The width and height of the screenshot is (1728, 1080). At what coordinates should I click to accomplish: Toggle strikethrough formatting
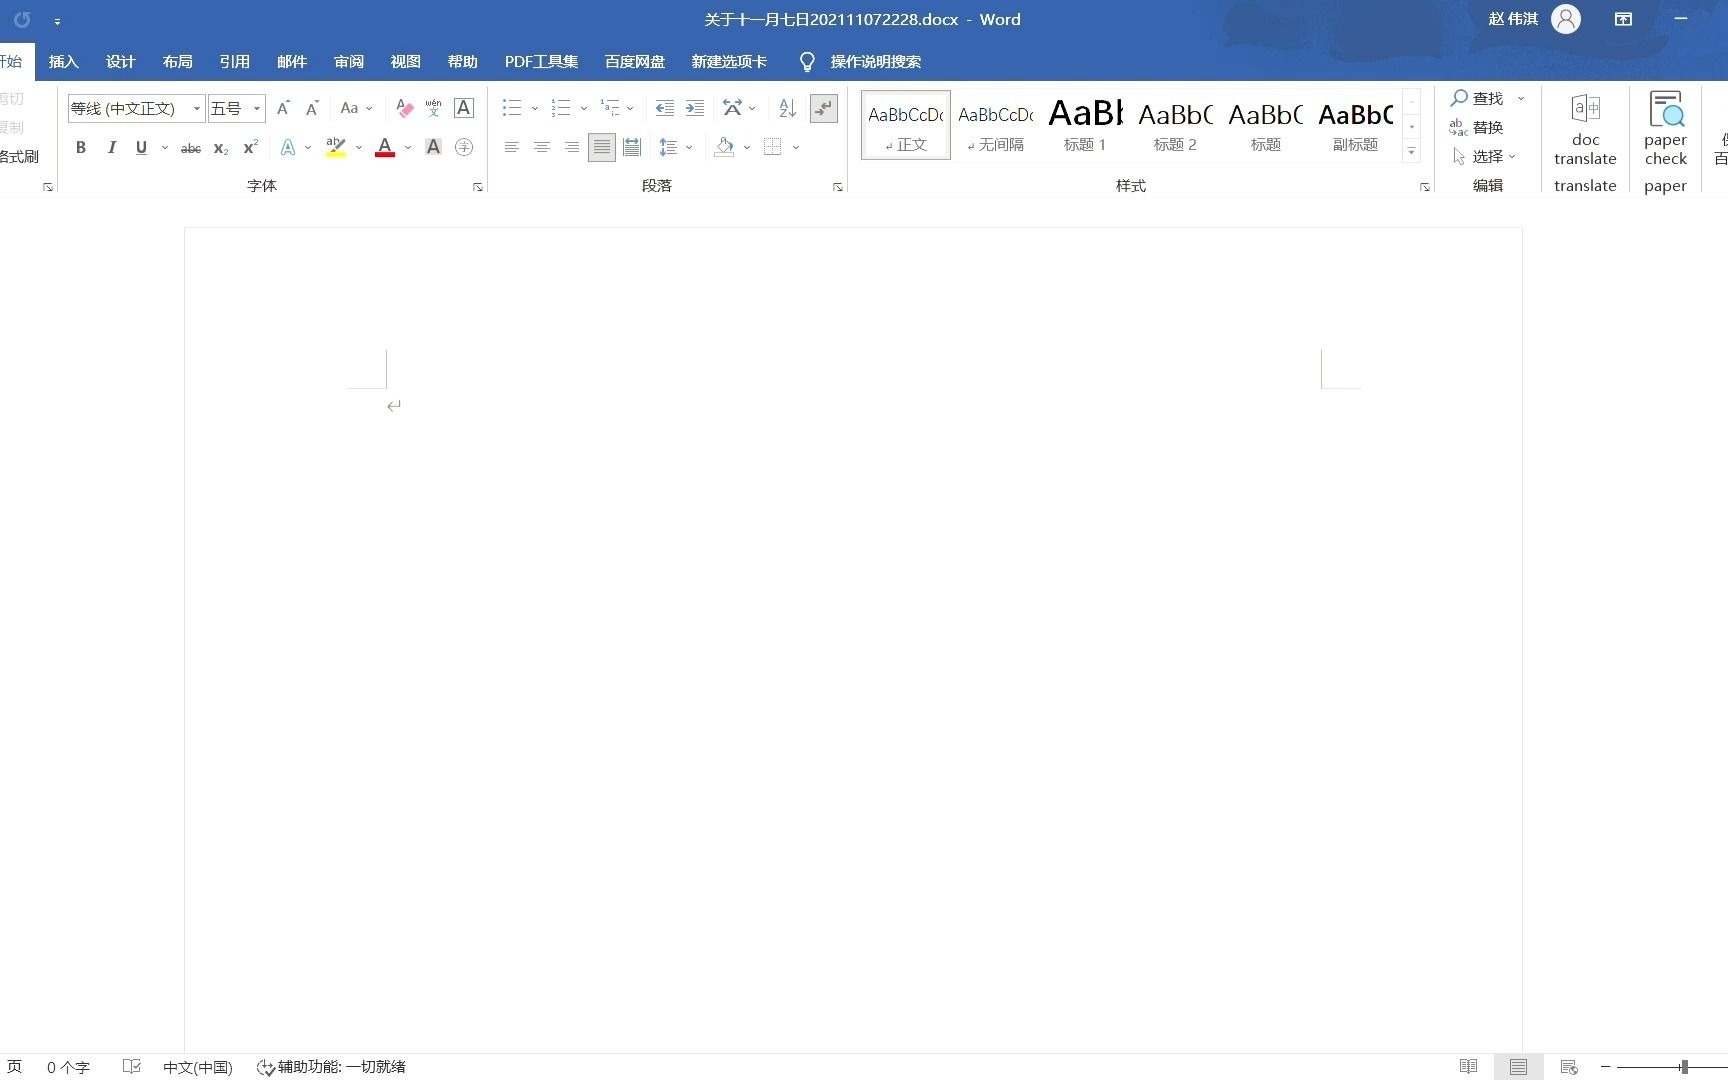tap(190, 147)
